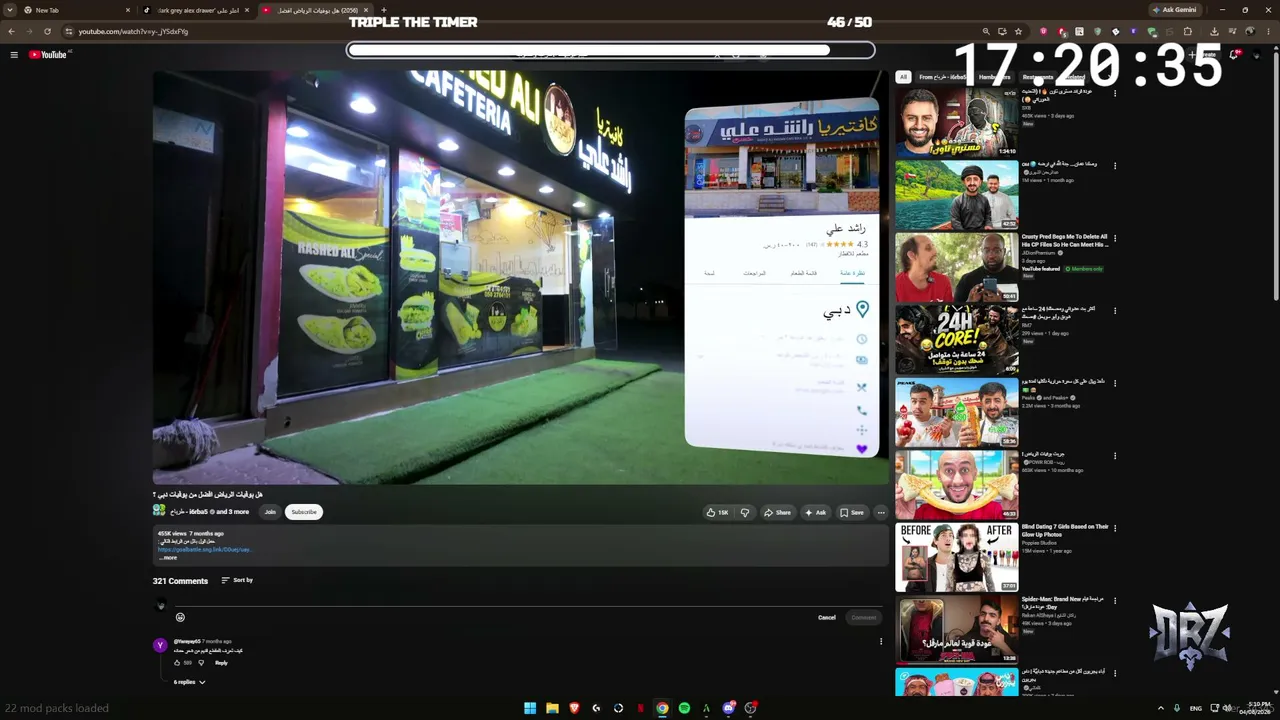This screenshot has width=1280, height=720.
Task: Open the 24H CORE video thumbnail
Action: pyautogui.click(x=957, y=340)
